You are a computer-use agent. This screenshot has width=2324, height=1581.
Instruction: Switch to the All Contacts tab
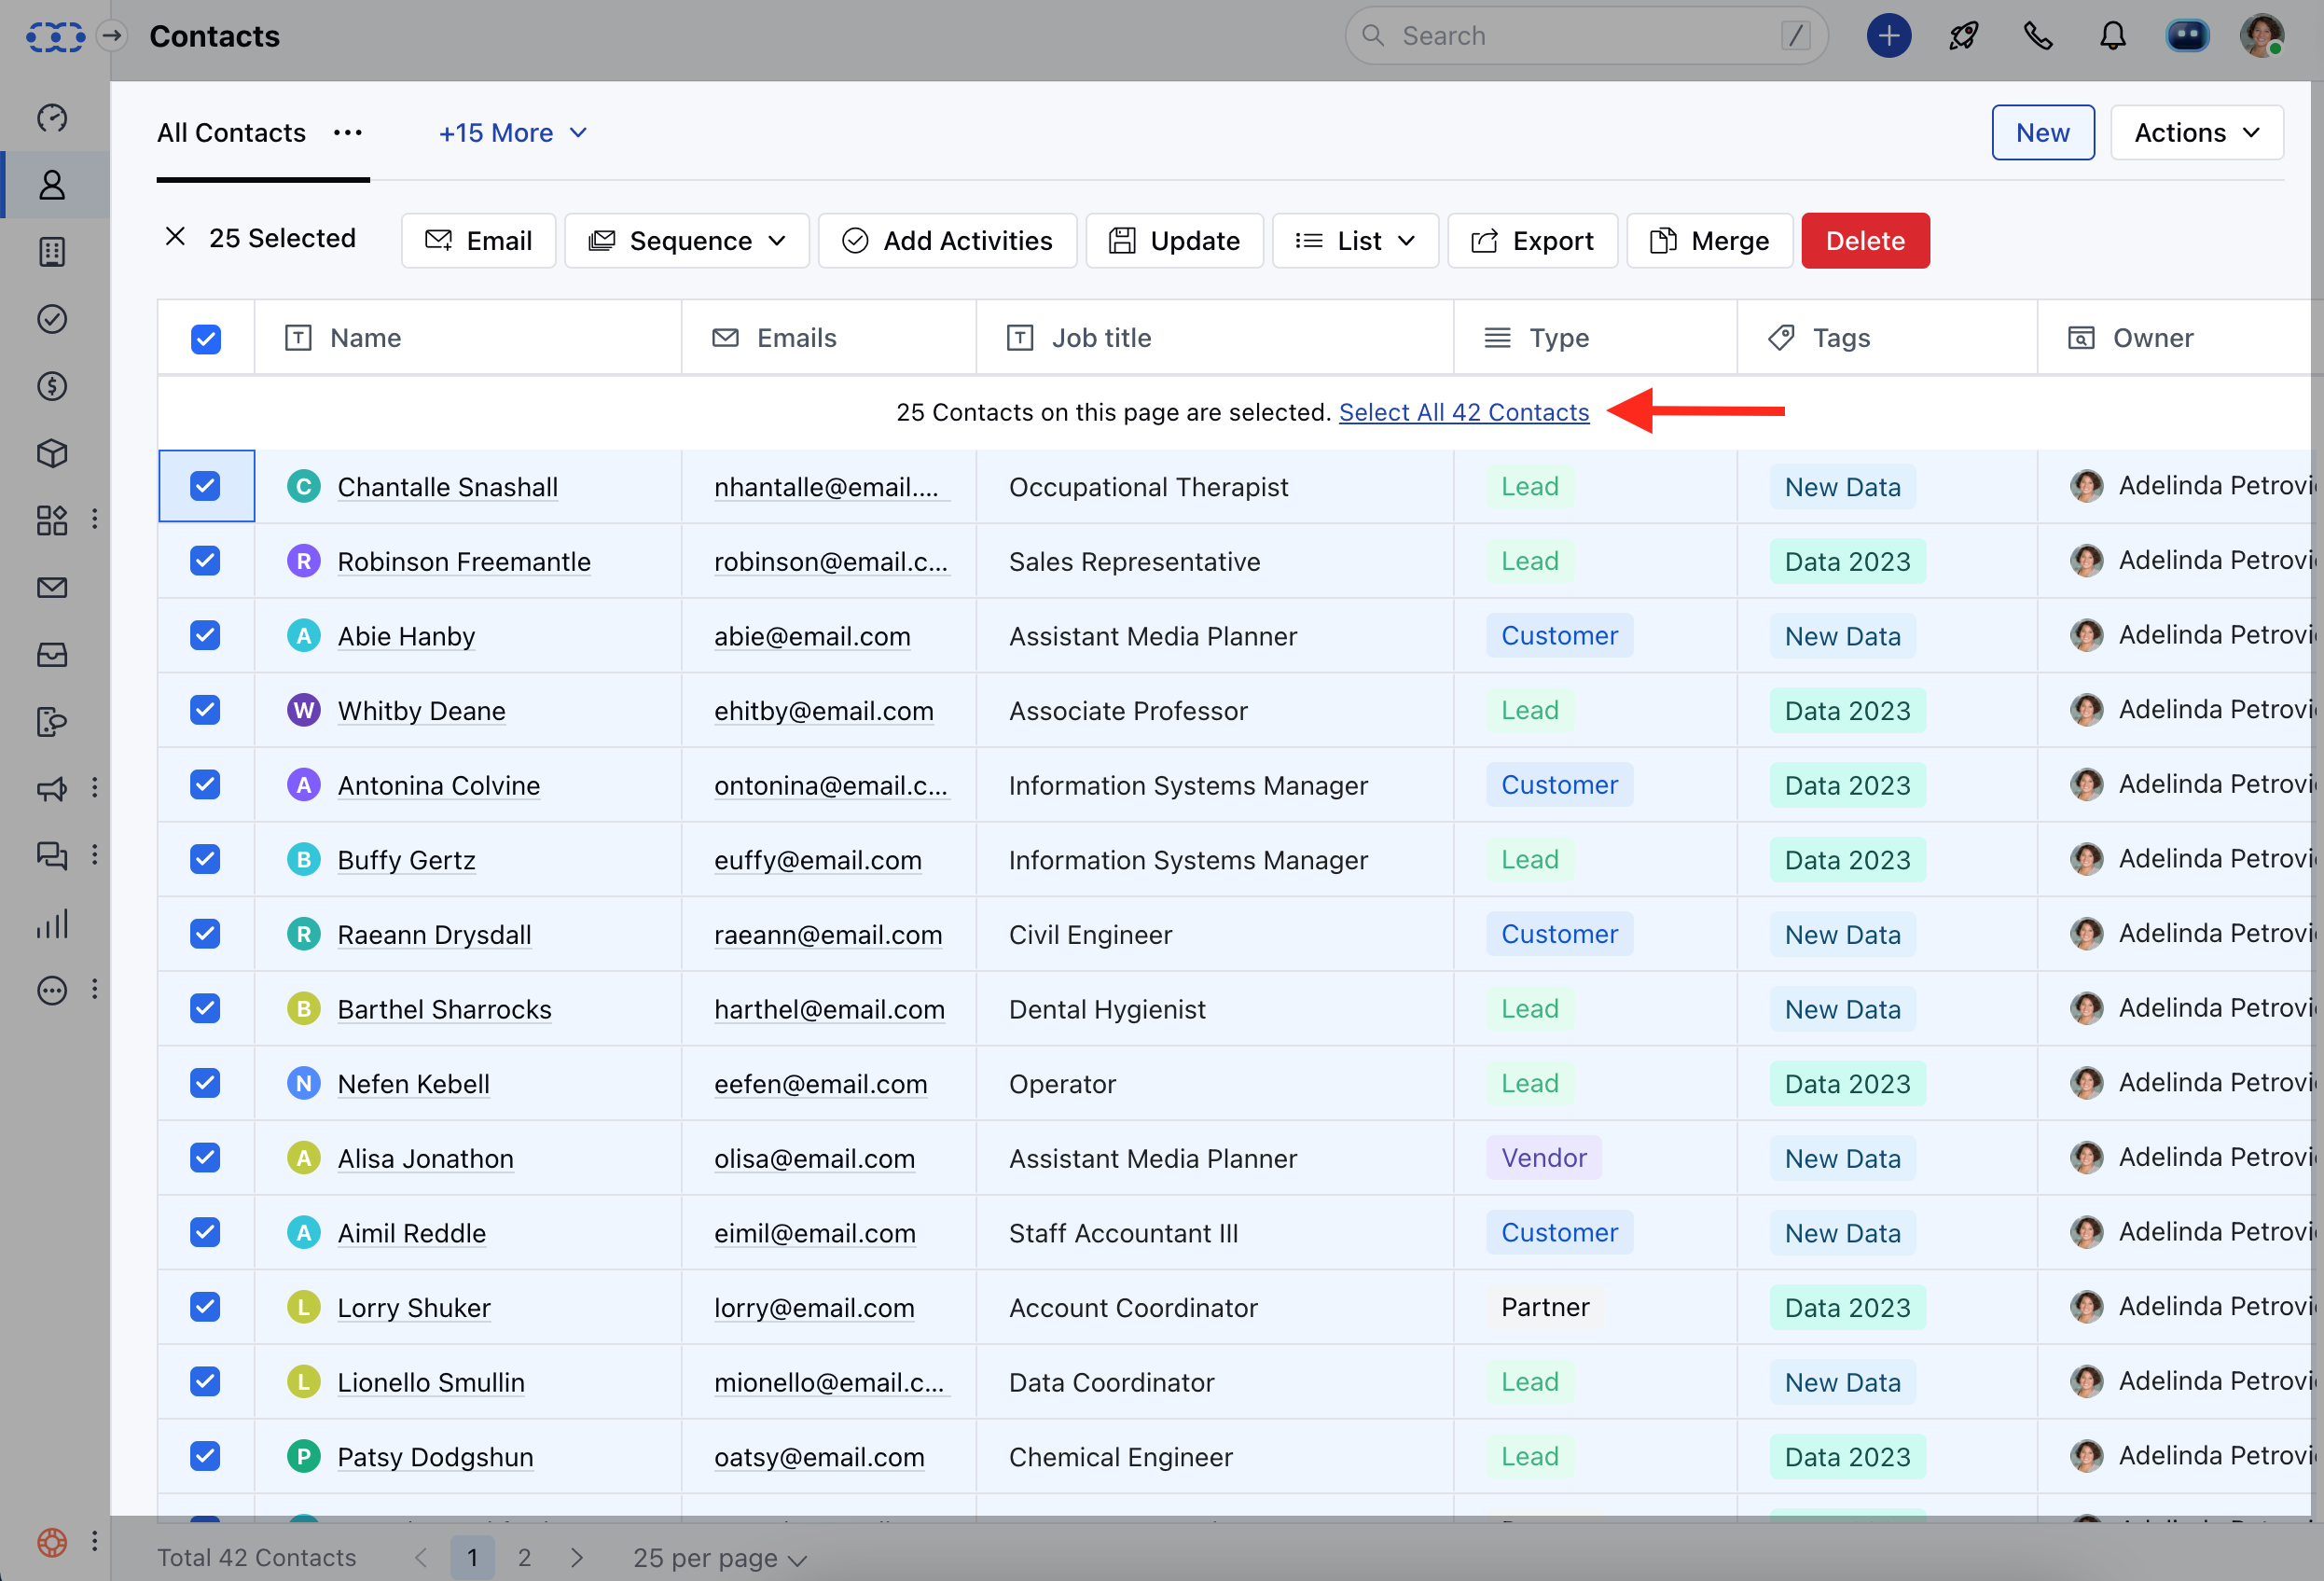point(231,132)
